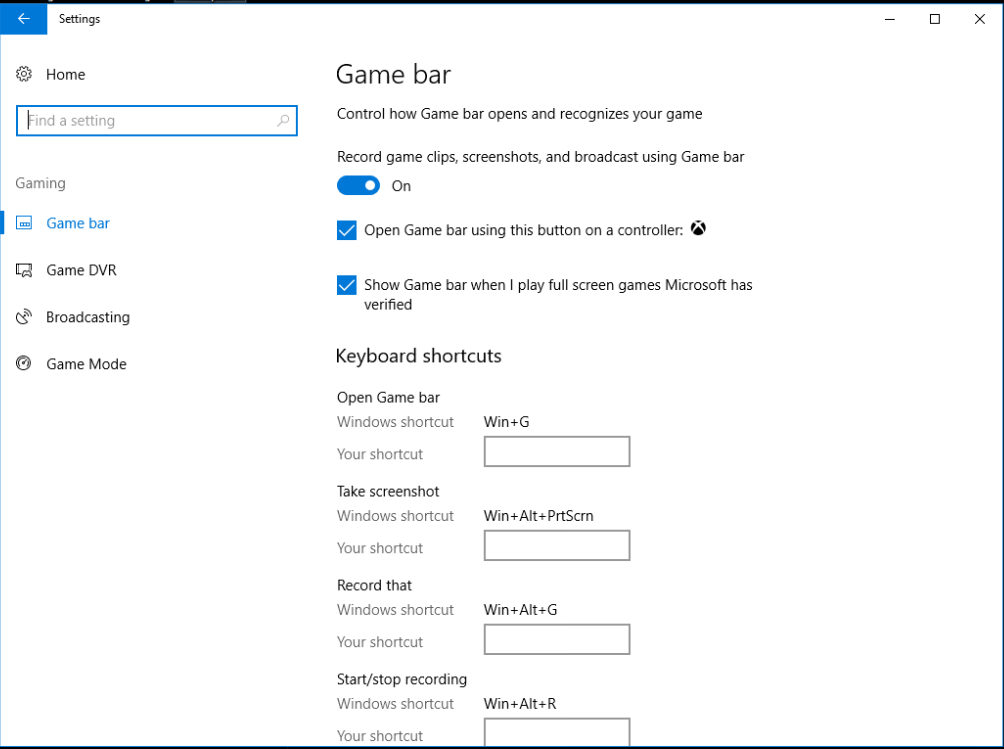Click Your shortcut field for Start/stop recording

(557, 732)
